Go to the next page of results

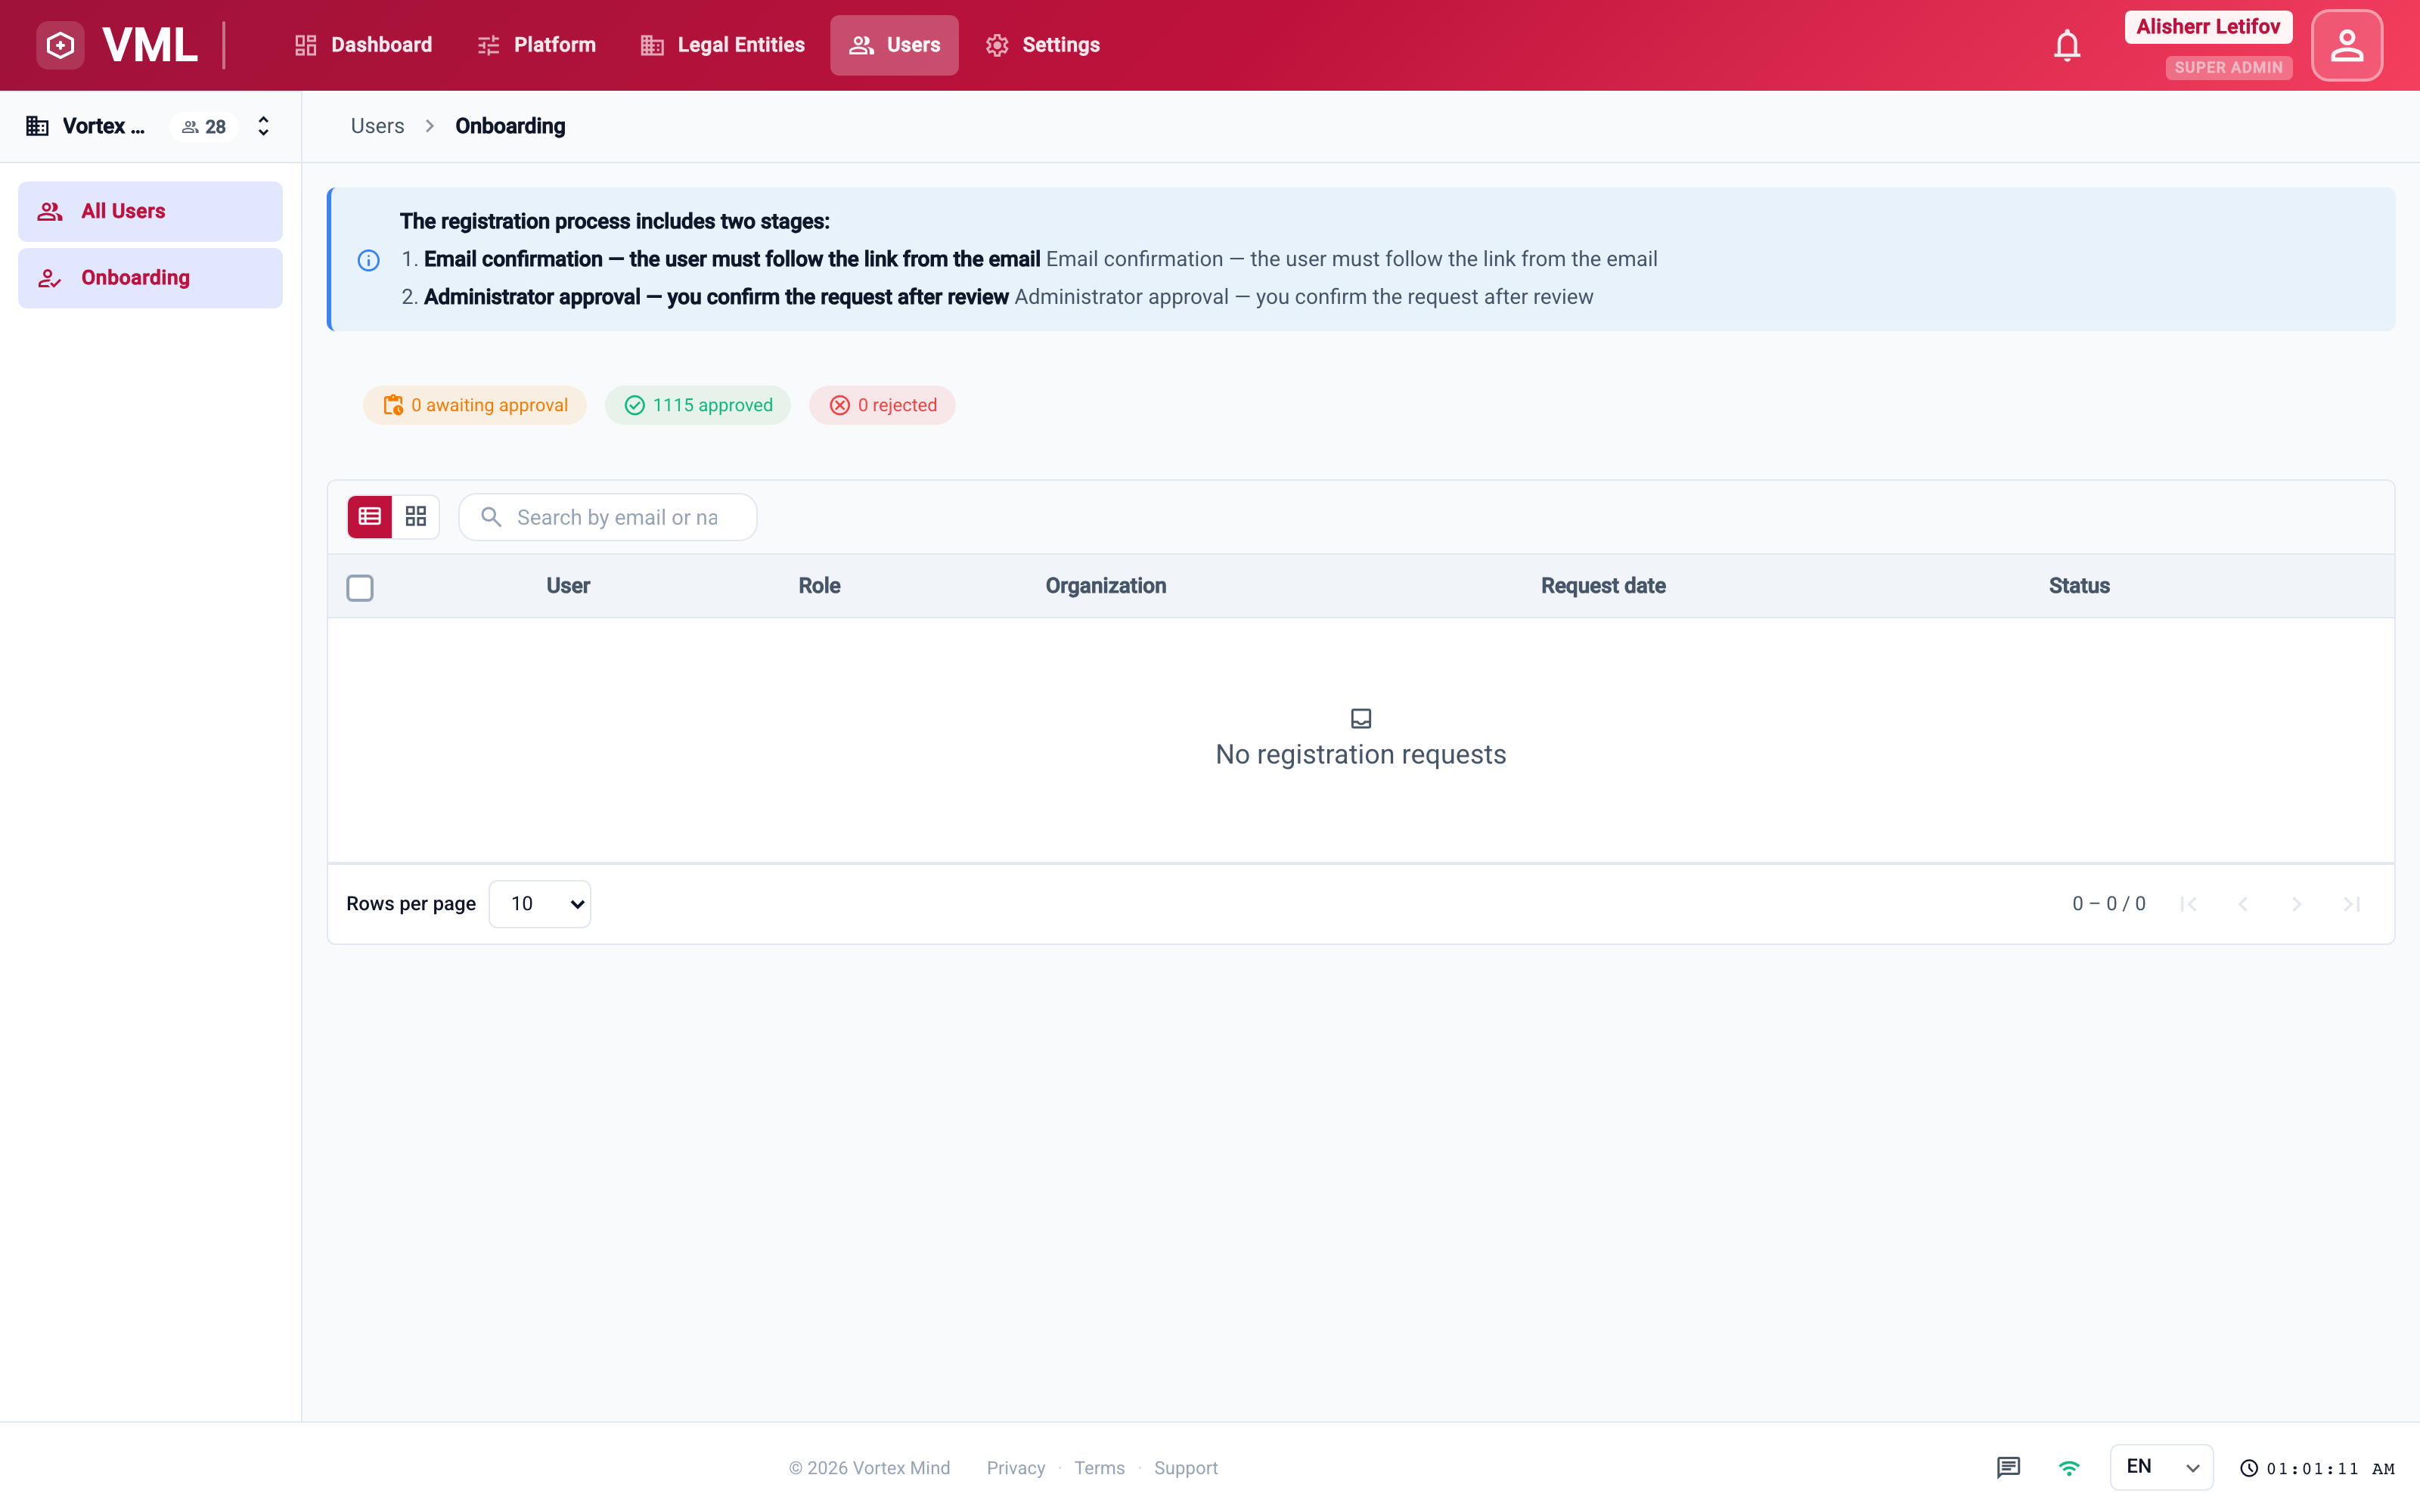click(x=2297, y=904)
